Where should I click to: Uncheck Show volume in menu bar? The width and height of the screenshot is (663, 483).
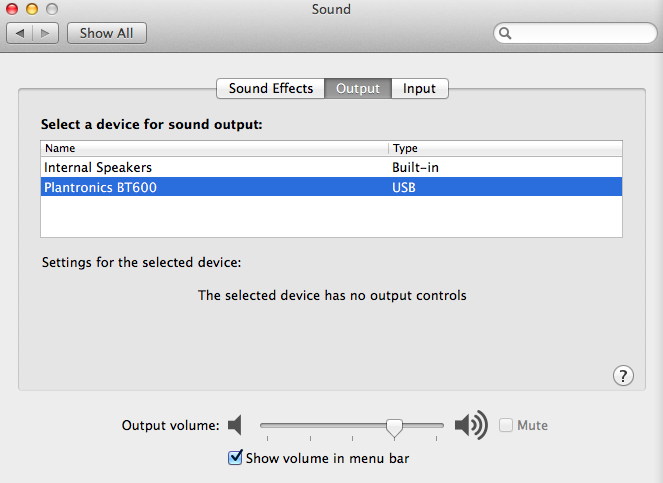pyautogui.click(x=235, y=458)
